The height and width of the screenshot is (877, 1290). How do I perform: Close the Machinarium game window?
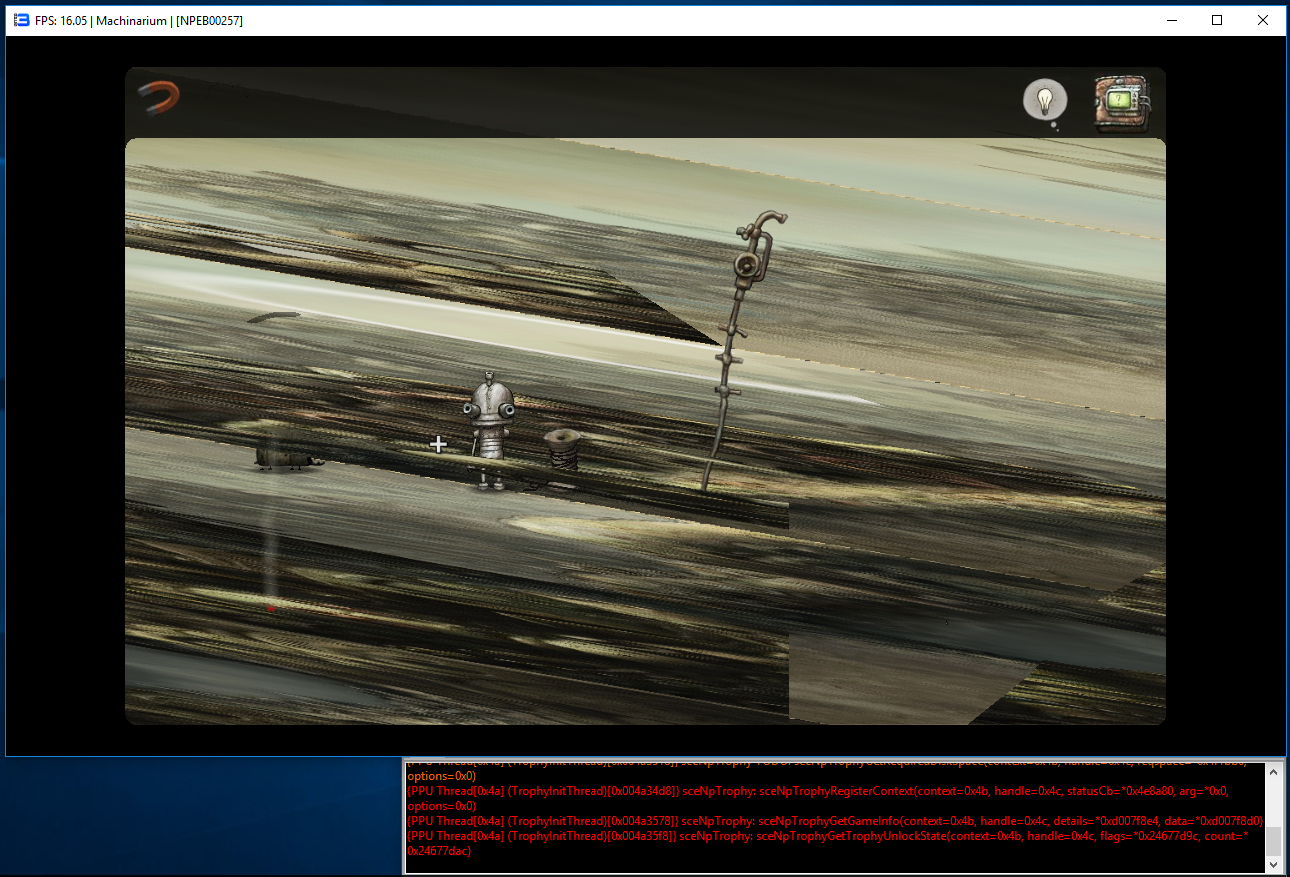(x=1263, y=20)
